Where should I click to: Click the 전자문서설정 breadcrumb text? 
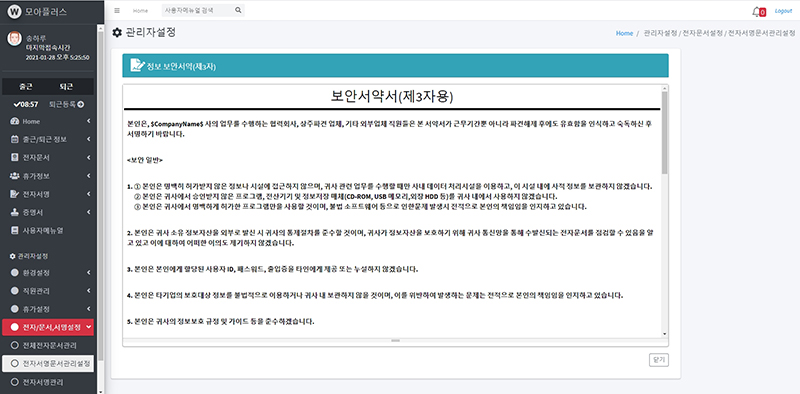[x=703, y=33]
